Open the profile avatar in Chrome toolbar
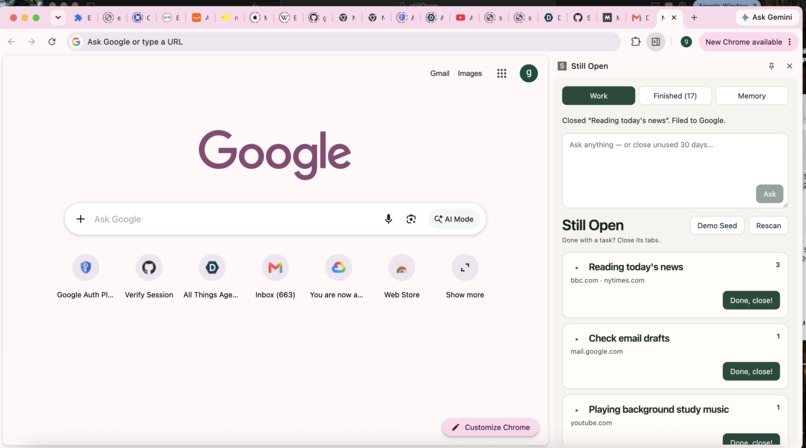806x448 pixels. 686,42
